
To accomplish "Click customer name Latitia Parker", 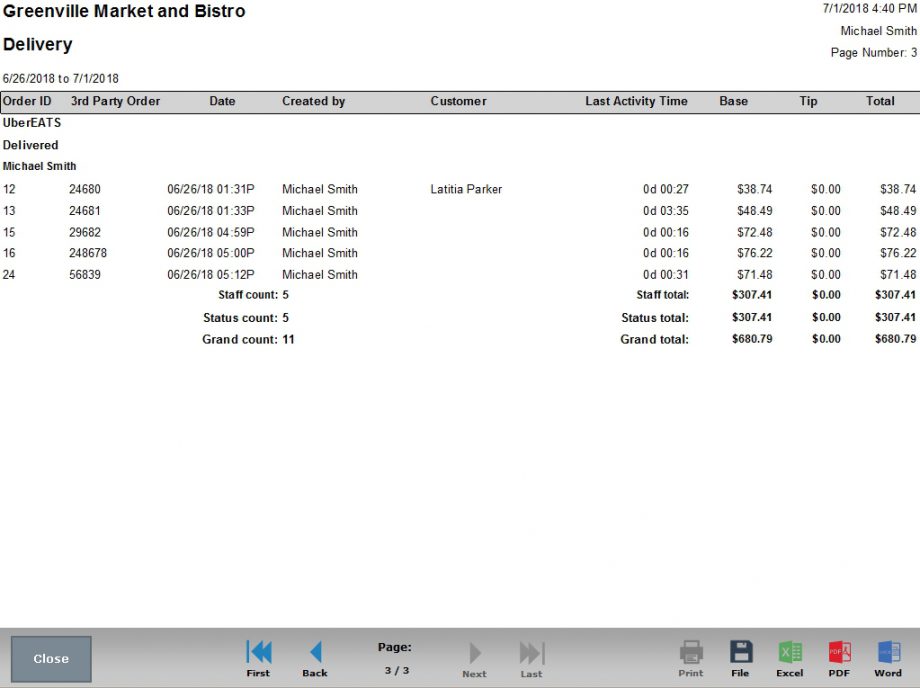I will (467, 189).
